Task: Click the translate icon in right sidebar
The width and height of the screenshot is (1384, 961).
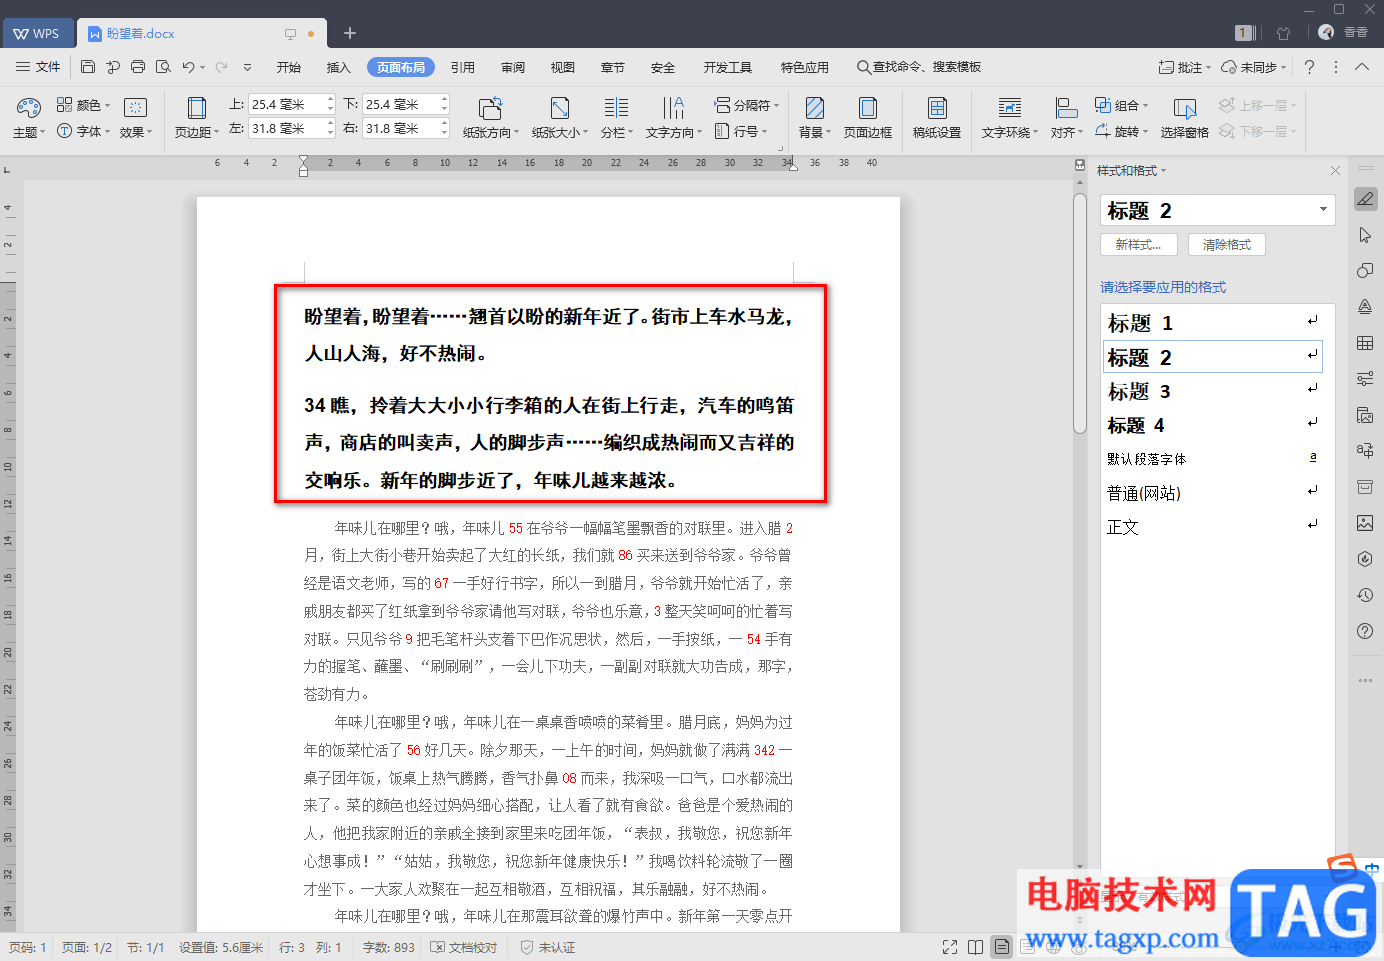Action: click(1365, 451)
